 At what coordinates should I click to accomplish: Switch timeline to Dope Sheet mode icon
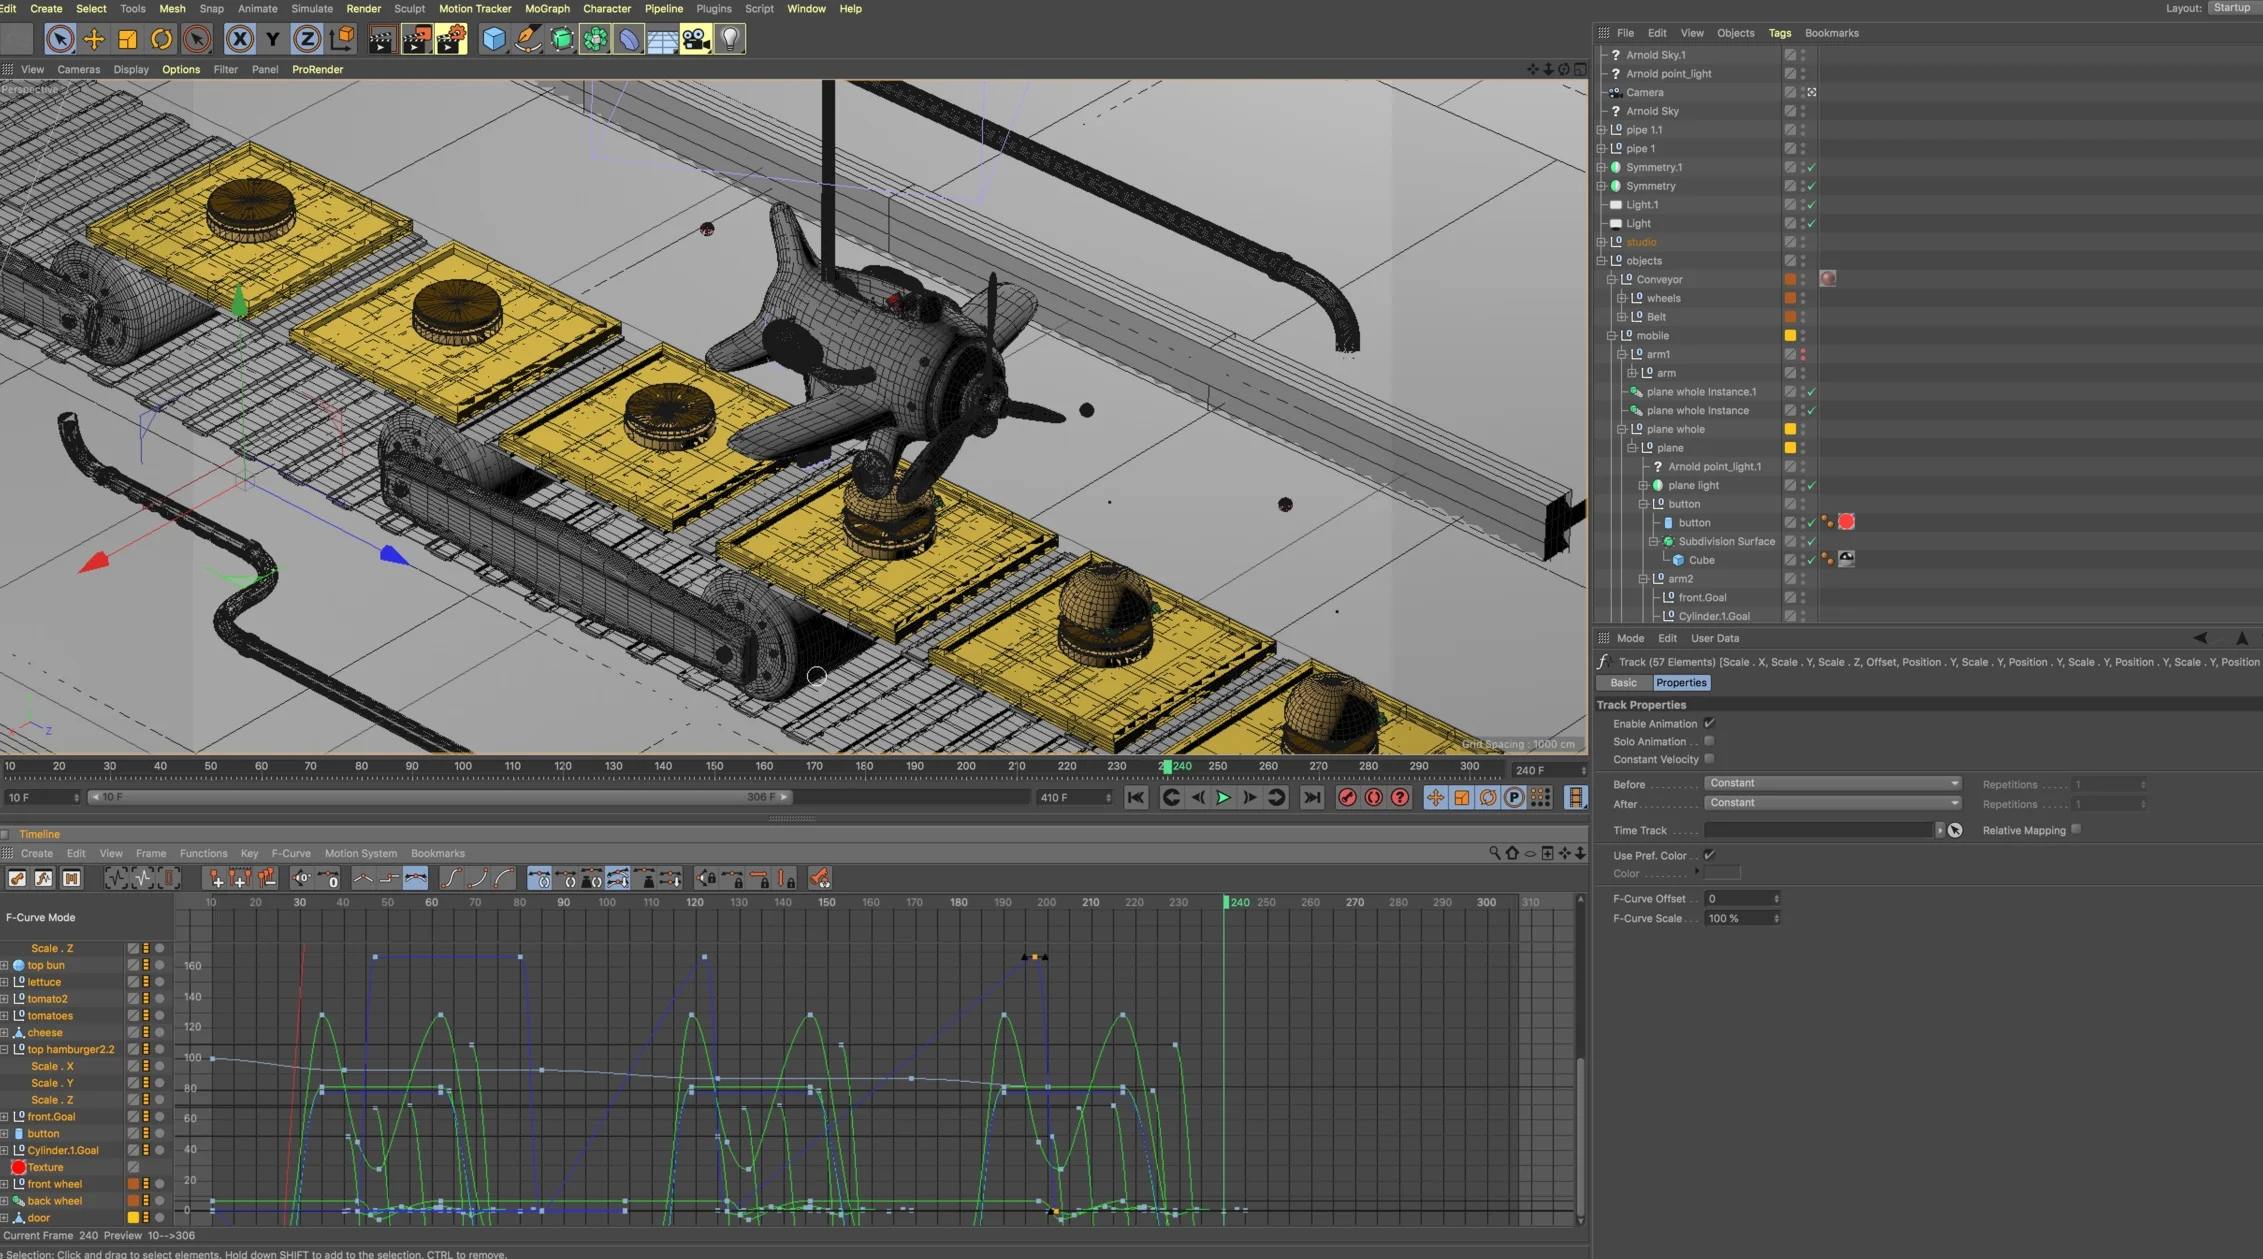(x=17, y=878)
